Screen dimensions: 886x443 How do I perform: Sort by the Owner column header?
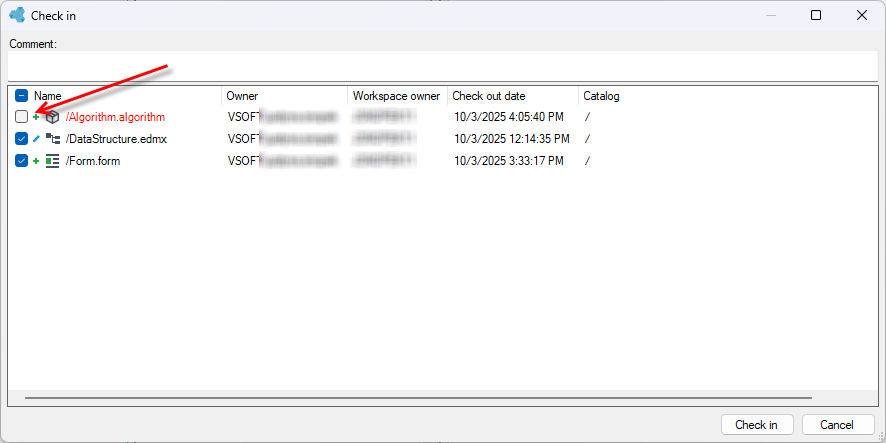242,96
